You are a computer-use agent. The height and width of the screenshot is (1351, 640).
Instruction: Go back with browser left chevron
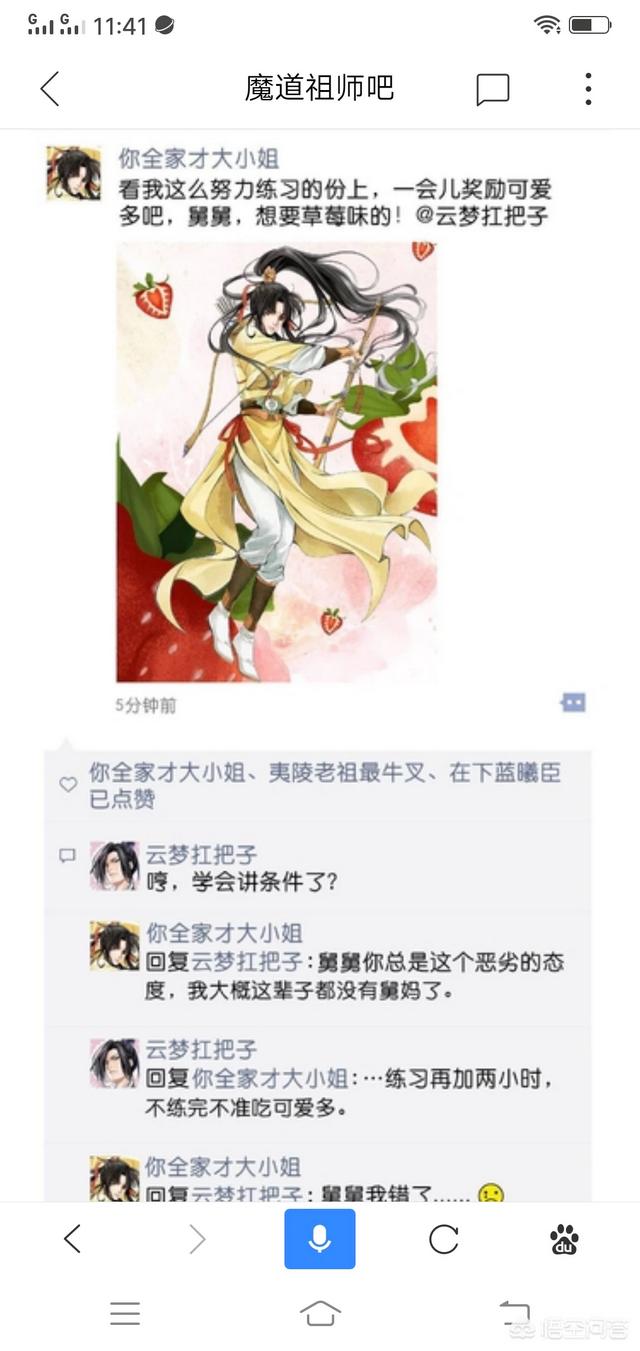tap(72, 1239)
